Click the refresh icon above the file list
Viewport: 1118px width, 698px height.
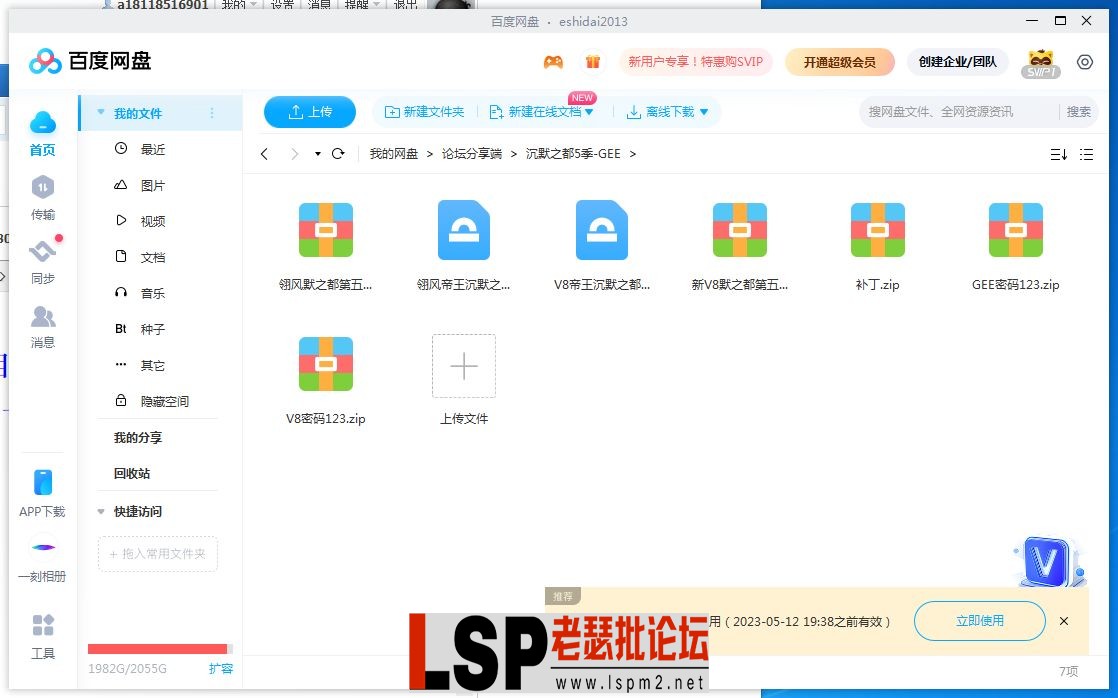339,154
